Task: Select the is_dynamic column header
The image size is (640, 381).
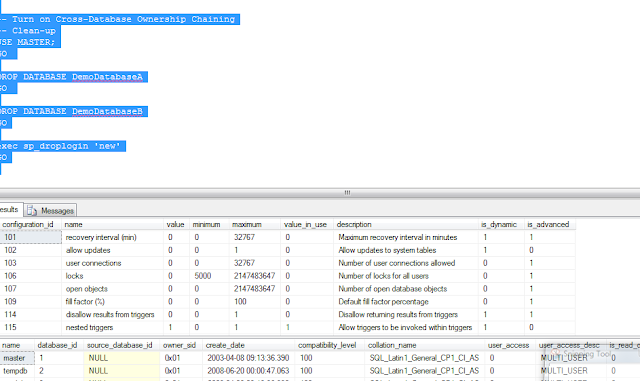Action: 501,225
